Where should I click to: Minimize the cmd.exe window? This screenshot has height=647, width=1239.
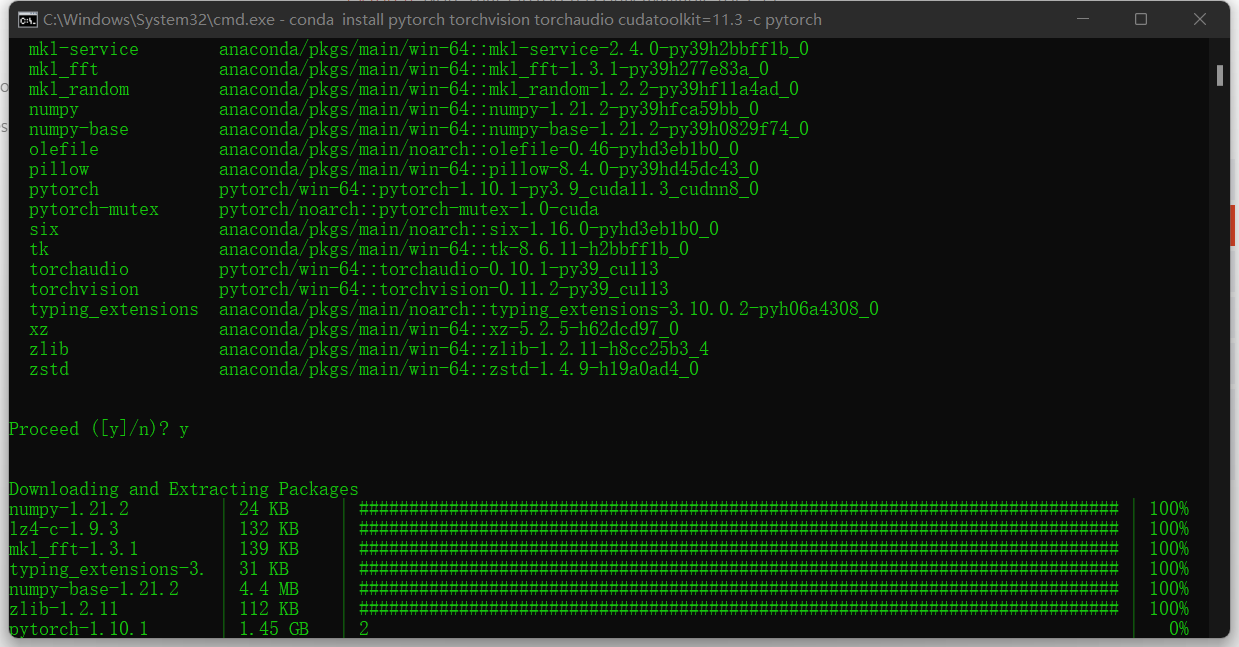(x=1083, y=19)
